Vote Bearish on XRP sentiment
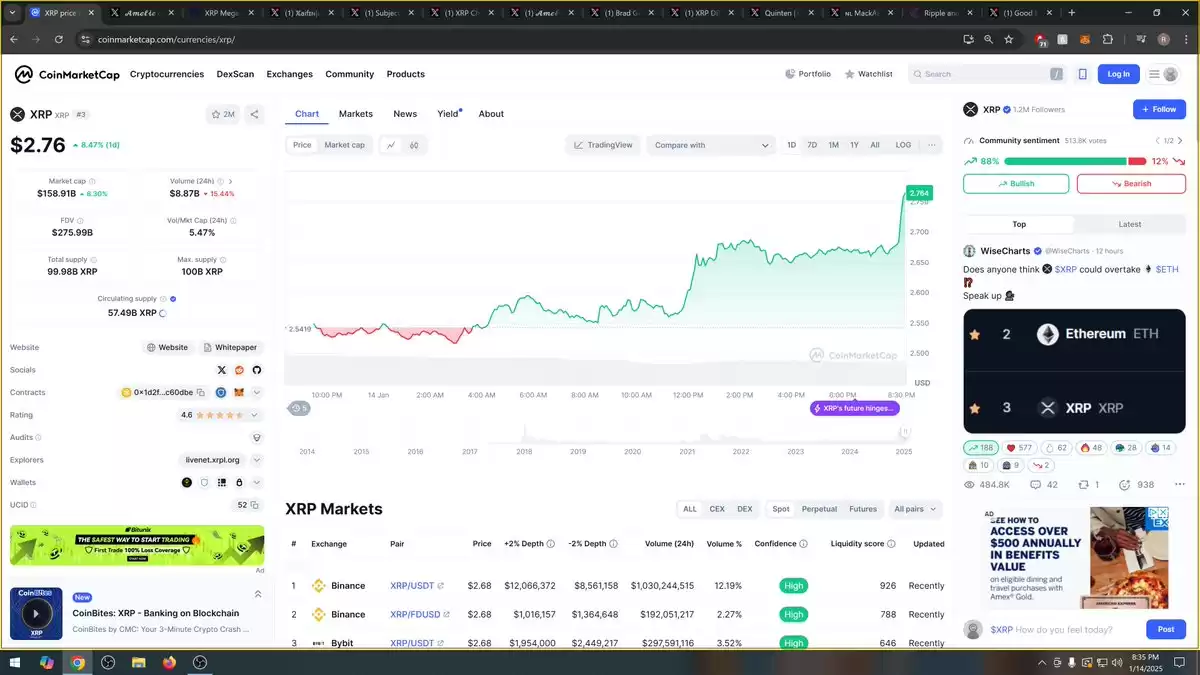 click(x=1131, y=184)
